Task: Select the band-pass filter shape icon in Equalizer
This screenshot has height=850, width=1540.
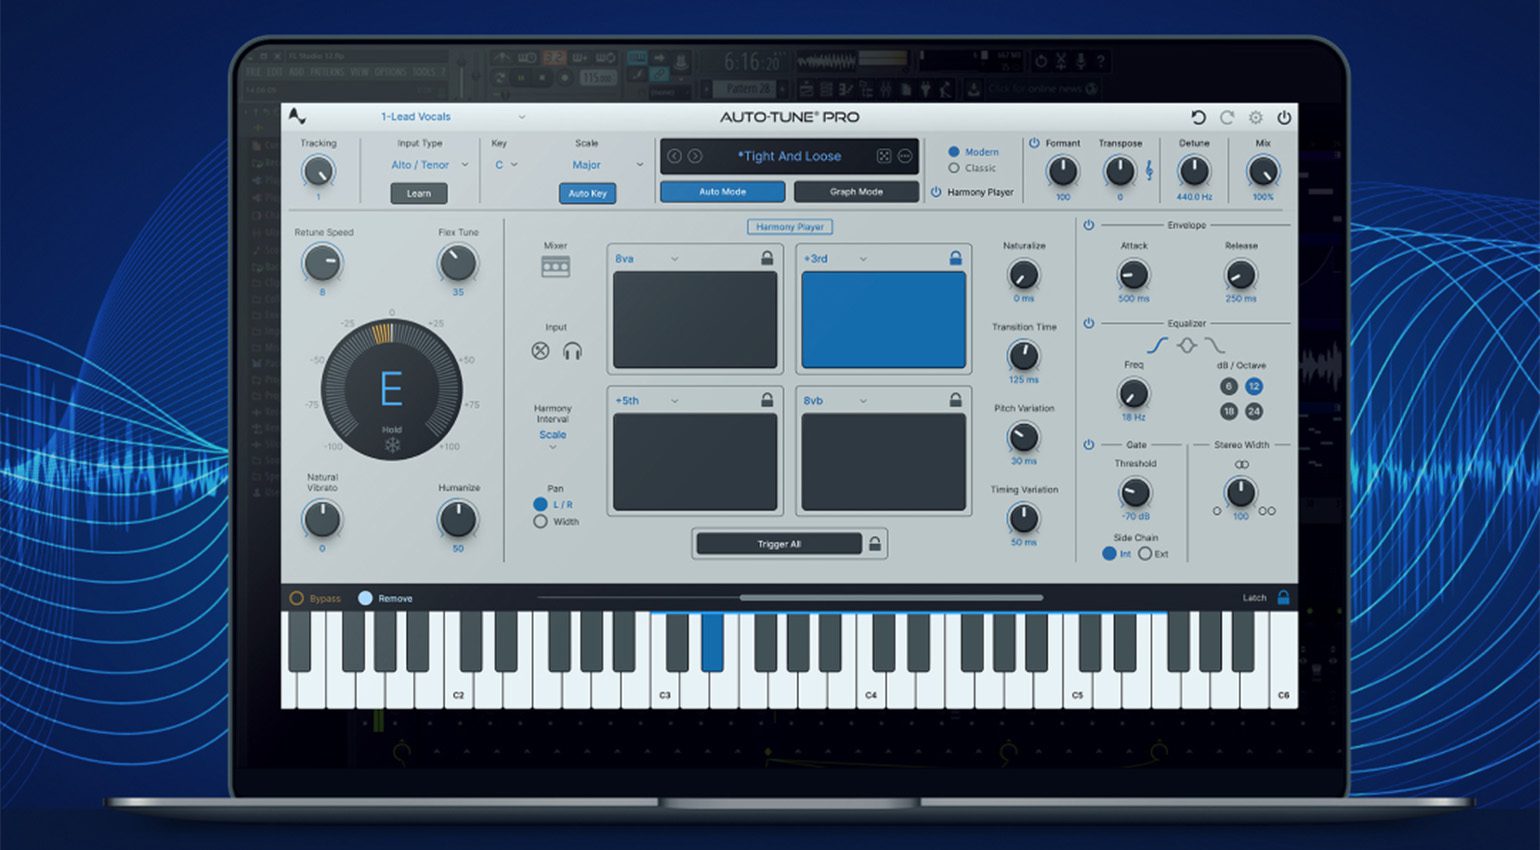Action: coord(1187,344)
